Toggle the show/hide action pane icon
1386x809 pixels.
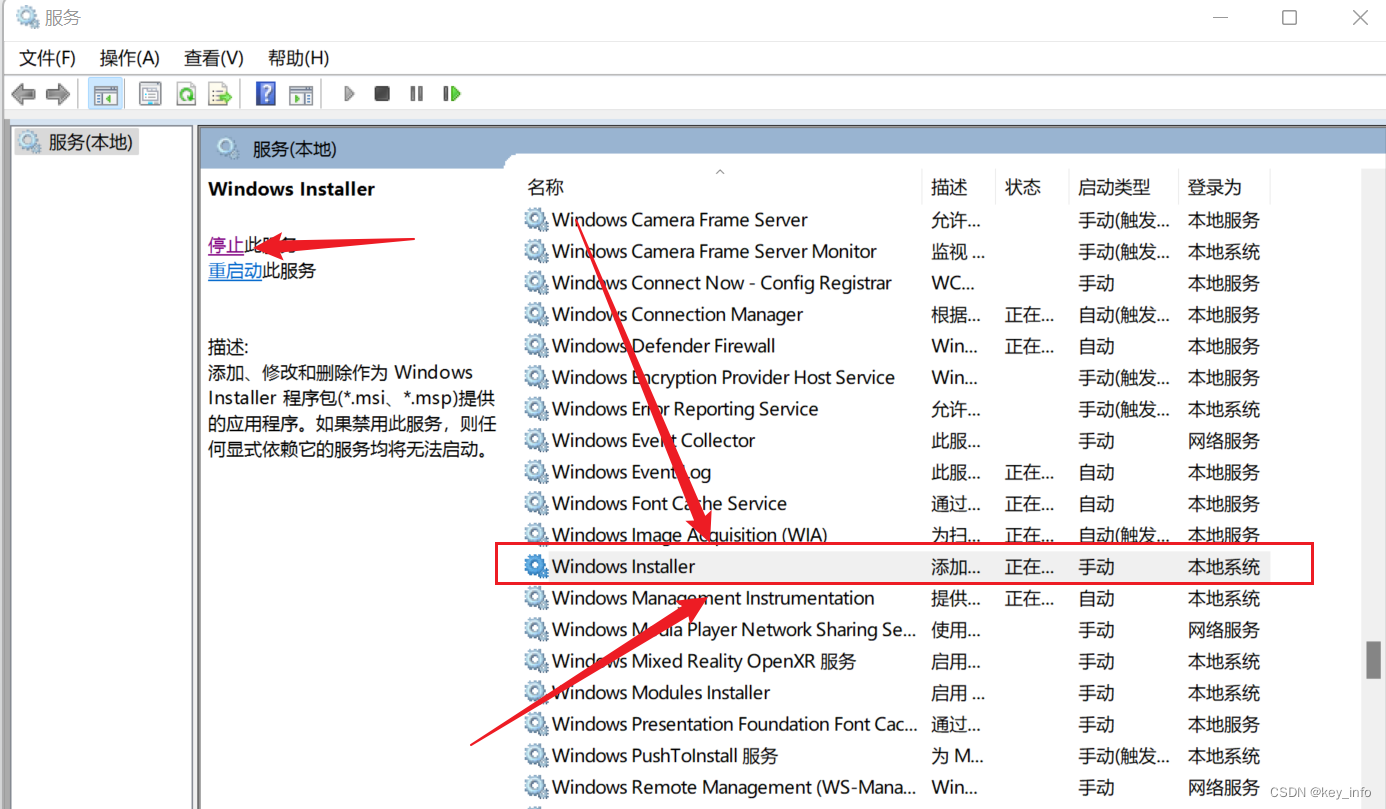(x=301, y=95)
